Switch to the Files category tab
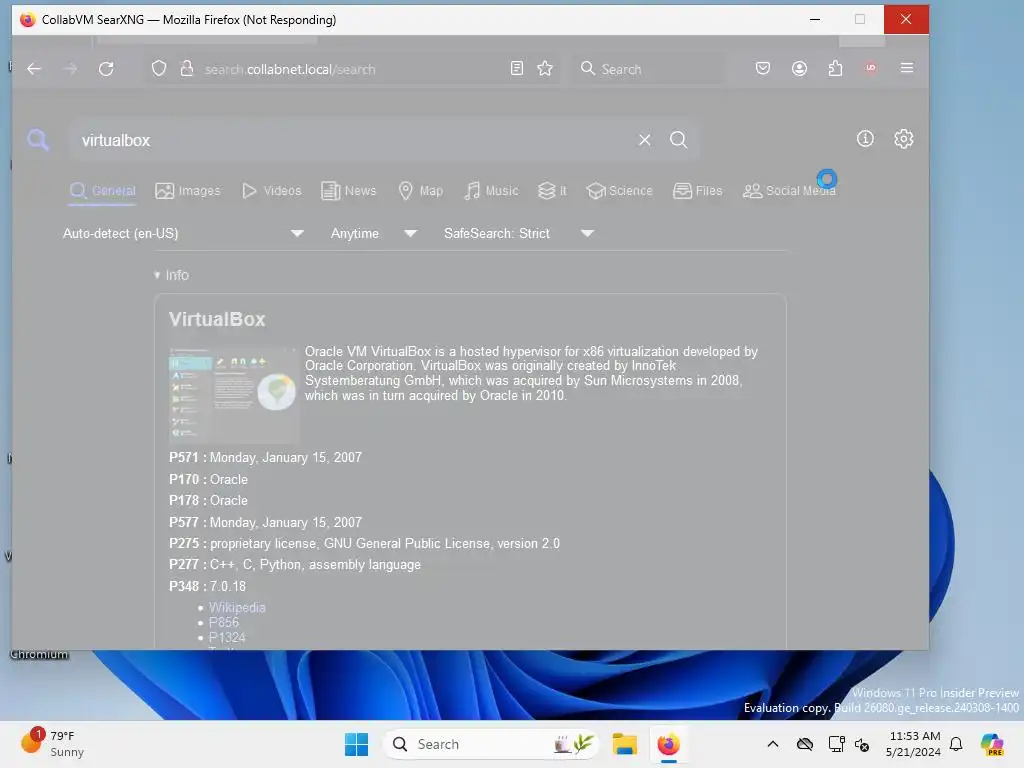This screenshot has width=1024, height=768. coord(697,191)
